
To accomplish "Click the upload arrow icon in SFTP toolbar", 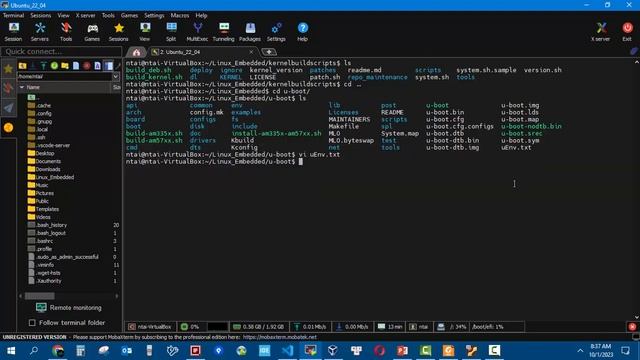I will [x=44, y=66].
